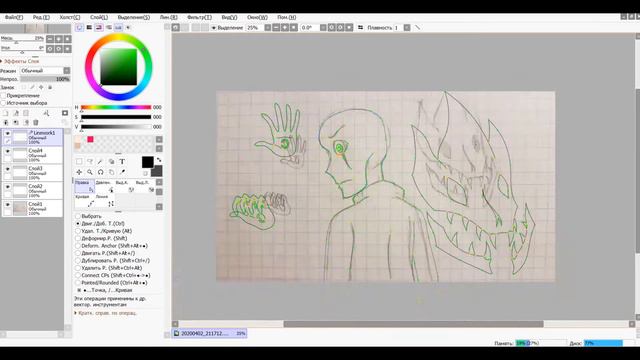Switch to the 20200402_211712 document tab

click(x=209, y=333)
